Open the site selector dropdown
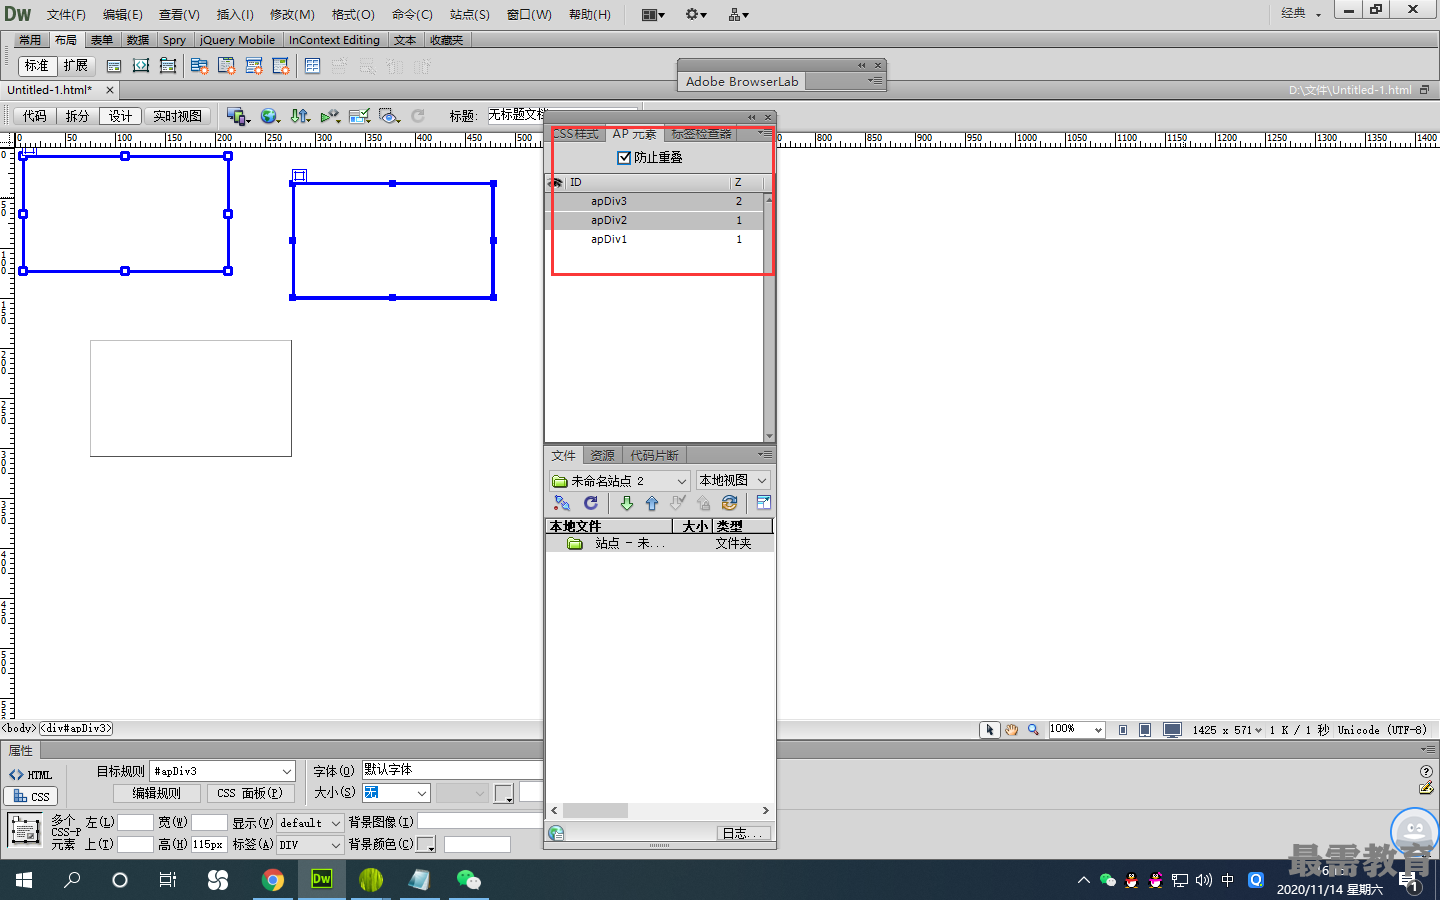Screen dimensions: 1440x900 620,481
